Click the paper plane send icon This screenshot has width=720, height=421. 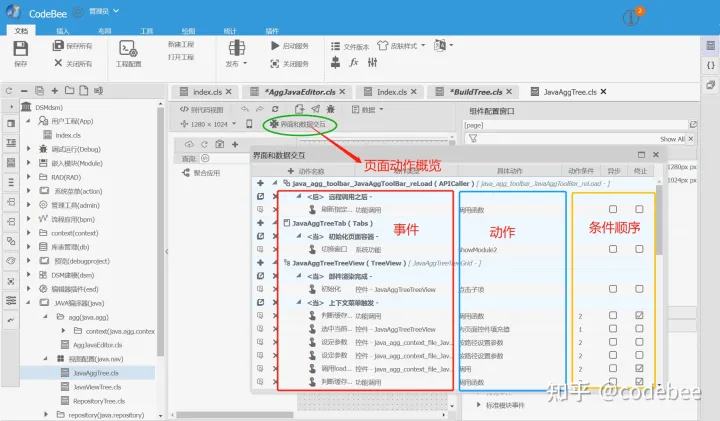point(315,109)
